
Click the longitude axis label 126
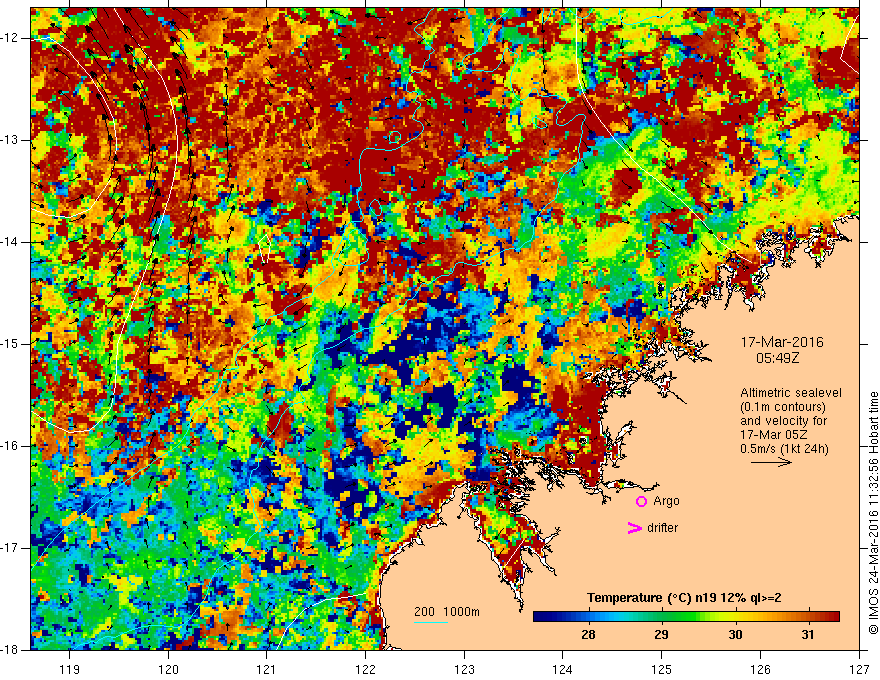[x=760, y=669]
